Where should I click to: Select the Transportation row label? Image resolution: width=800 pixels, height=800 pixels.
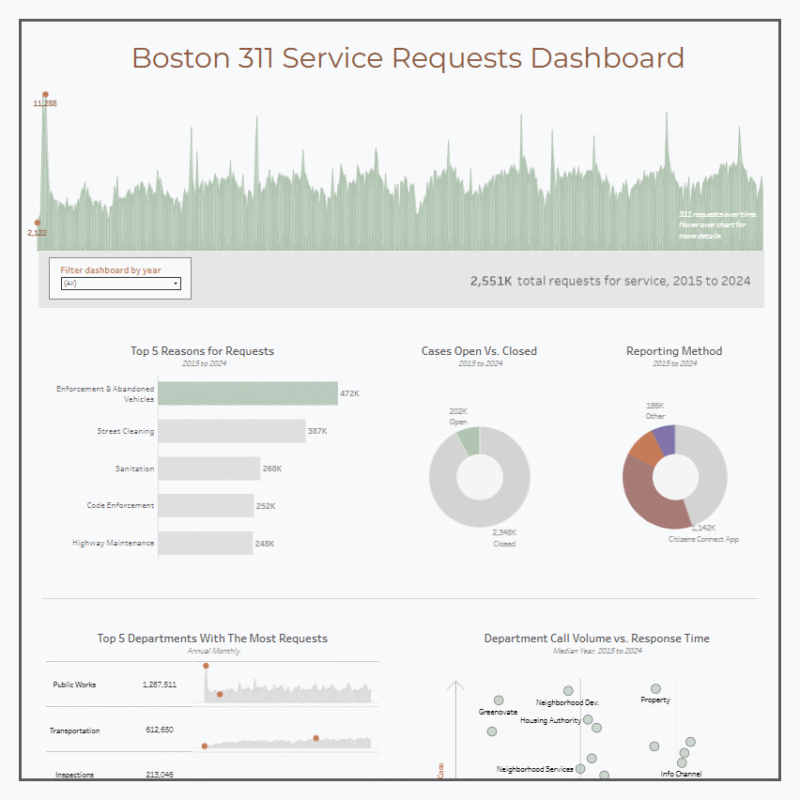76,731
